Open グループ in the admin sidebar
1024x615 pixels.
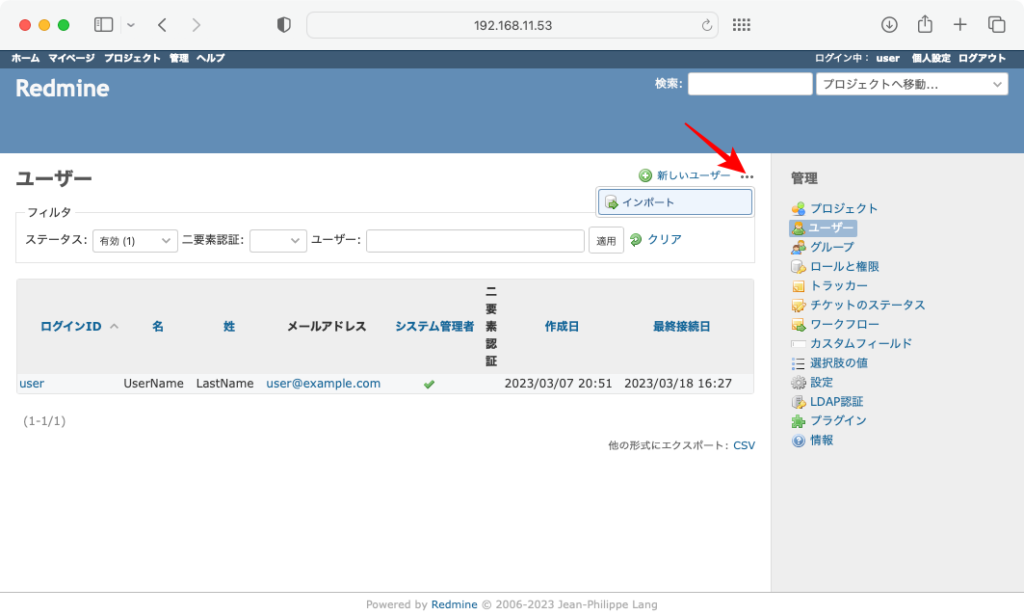pyautogui.click(x=832, y=247)
